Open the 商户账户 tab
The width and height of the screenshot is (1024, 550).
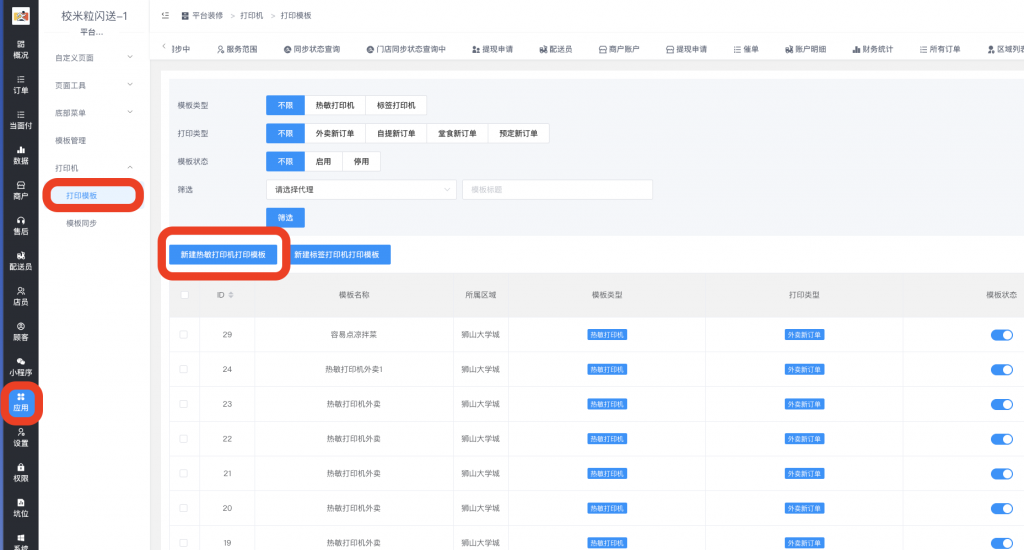pos(619,49)
